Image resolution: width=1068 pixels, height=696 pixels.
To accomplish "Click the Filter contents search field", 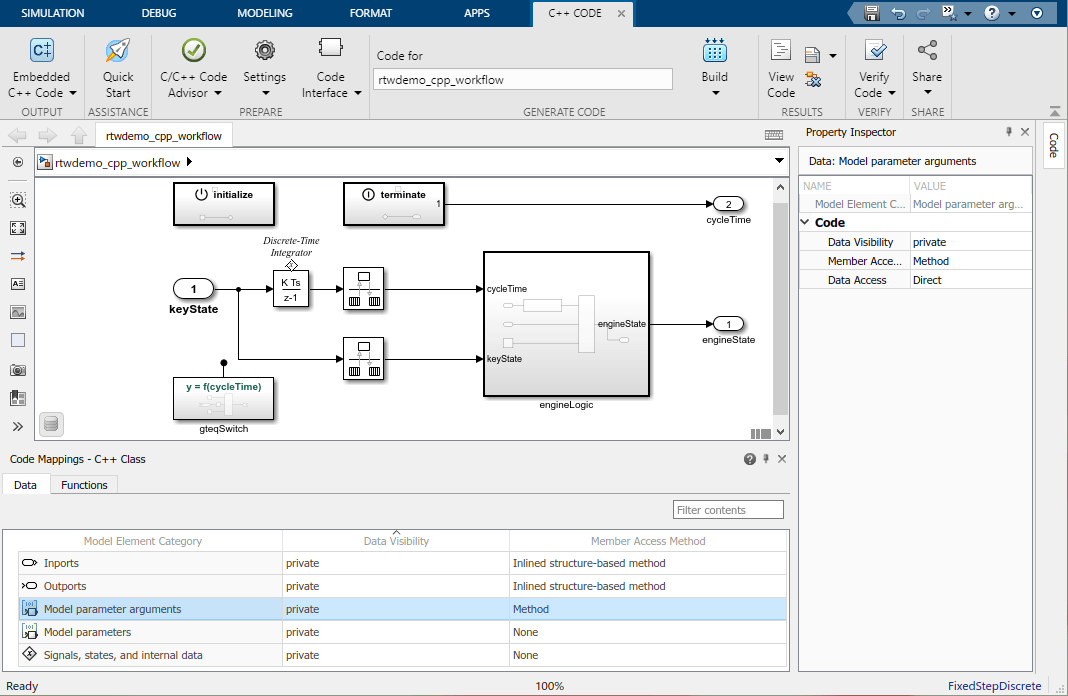I will (728, 510).
